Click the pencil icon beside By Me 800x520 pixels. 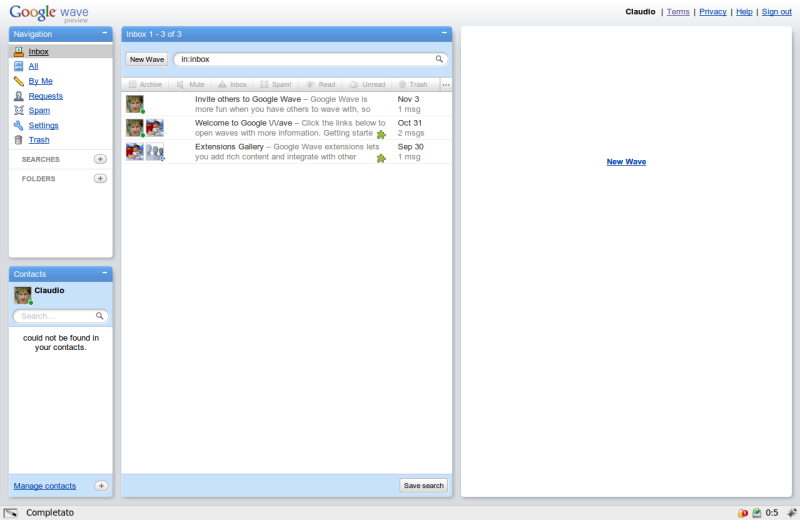pos(19,81)
